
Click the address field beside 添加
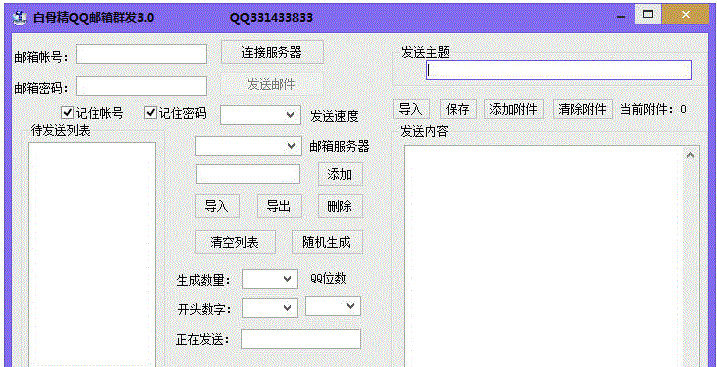point(248,174)
